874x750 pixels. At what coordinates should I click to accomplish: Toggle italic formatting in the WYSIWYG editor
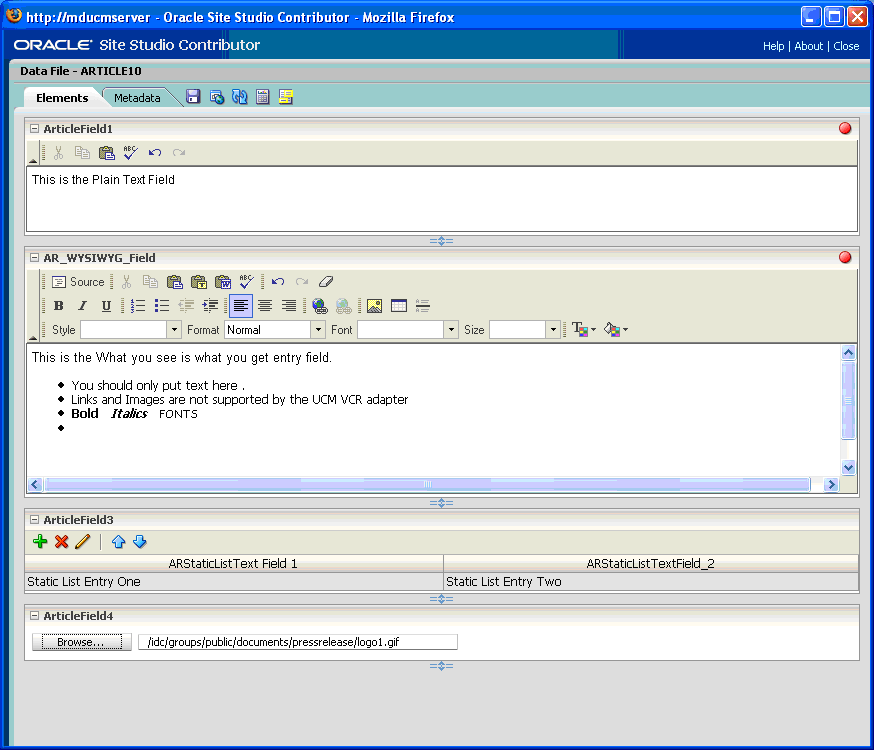point(82,305)
